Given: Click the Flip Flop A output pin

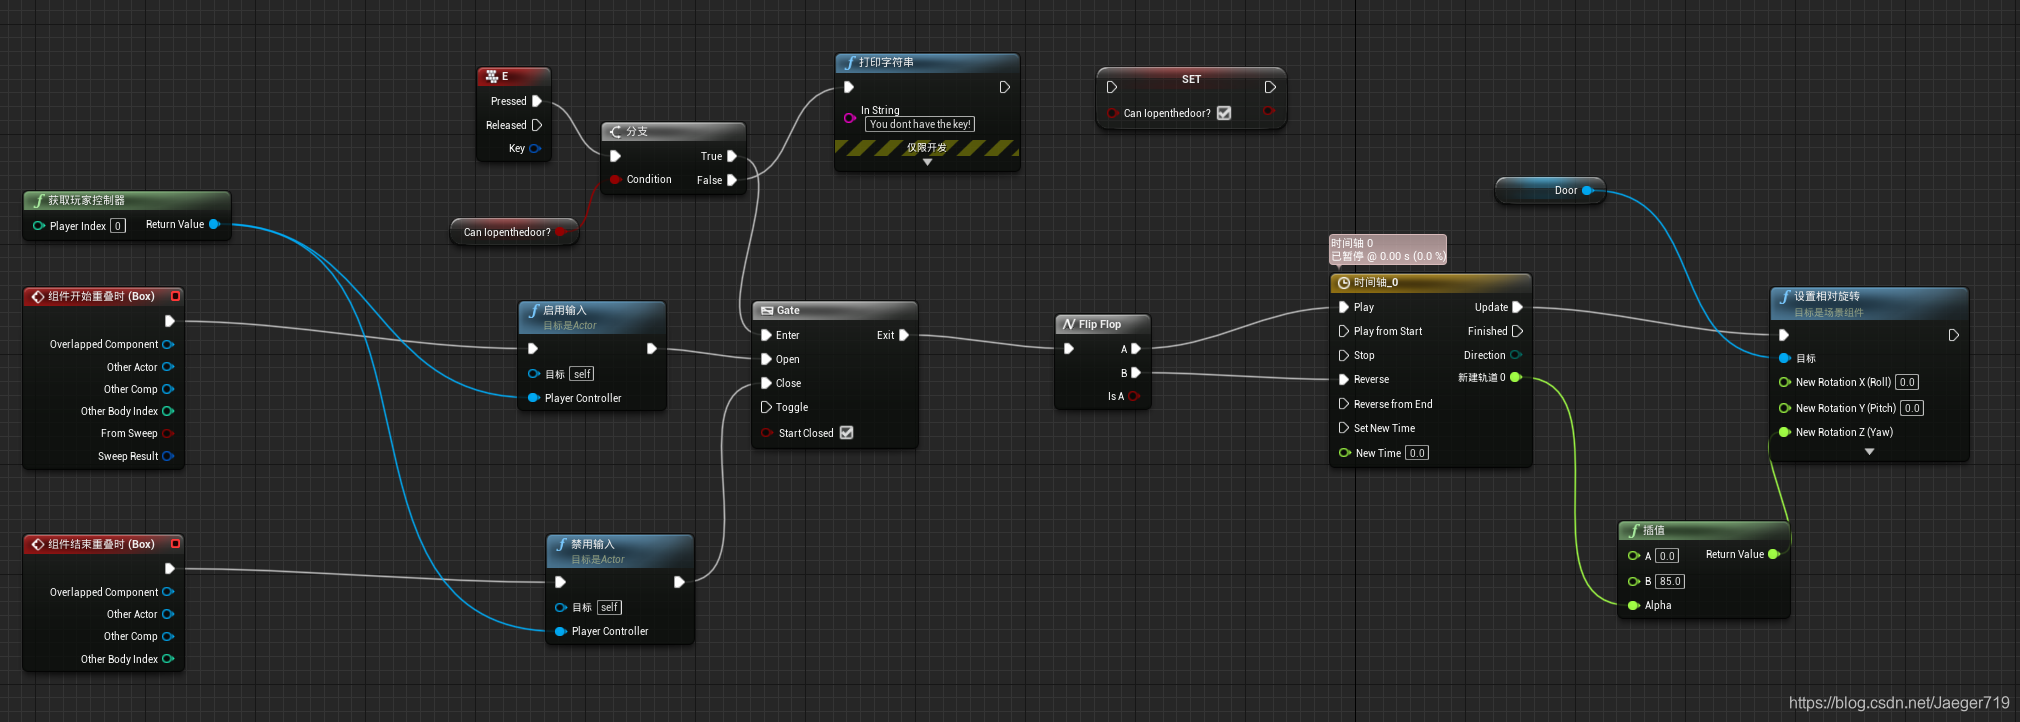Looking at the screenshot, I should [1135, 349].
